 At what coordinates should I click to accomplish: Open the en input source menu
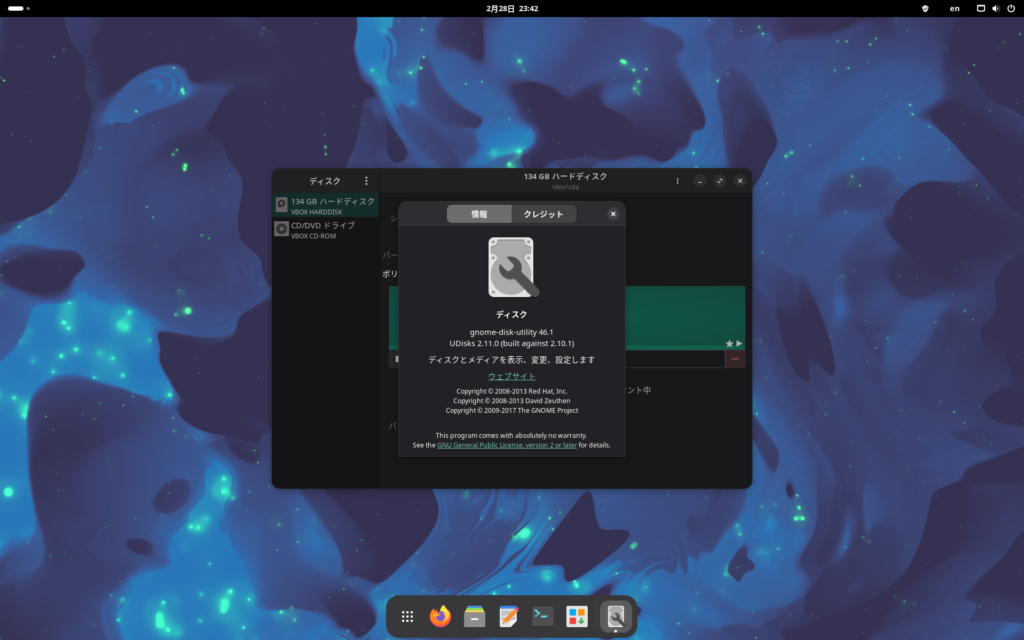pos(954,8)
